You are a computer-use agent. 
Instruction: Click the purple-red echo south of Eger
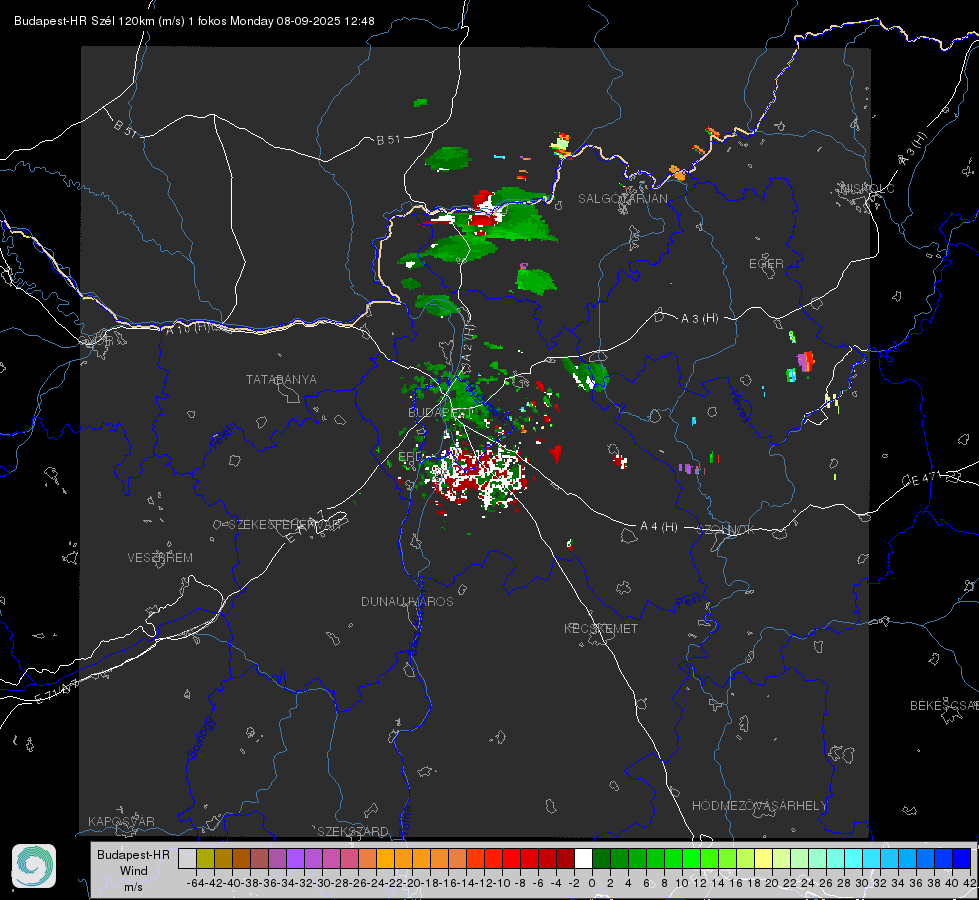click(x=805, y=361)
